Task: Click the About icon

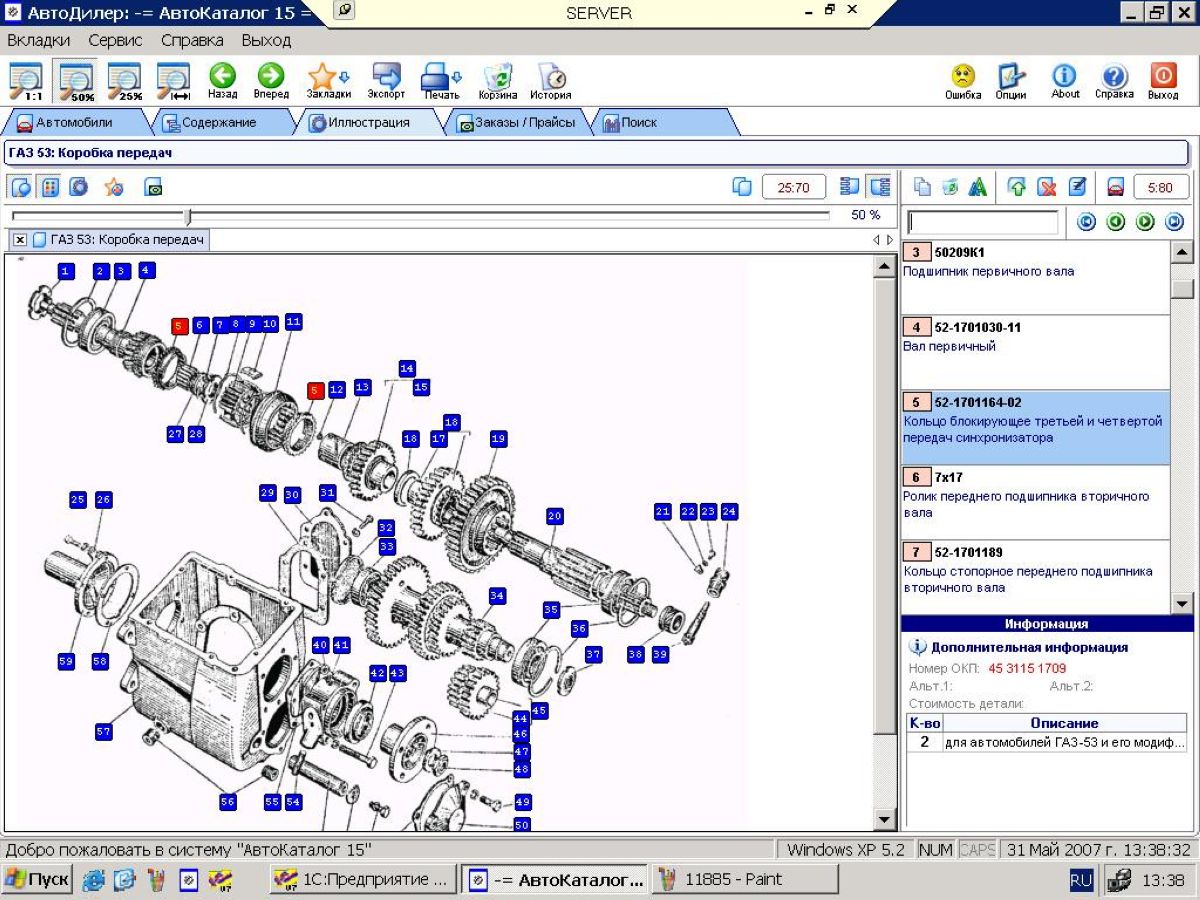Action: 1065,81
